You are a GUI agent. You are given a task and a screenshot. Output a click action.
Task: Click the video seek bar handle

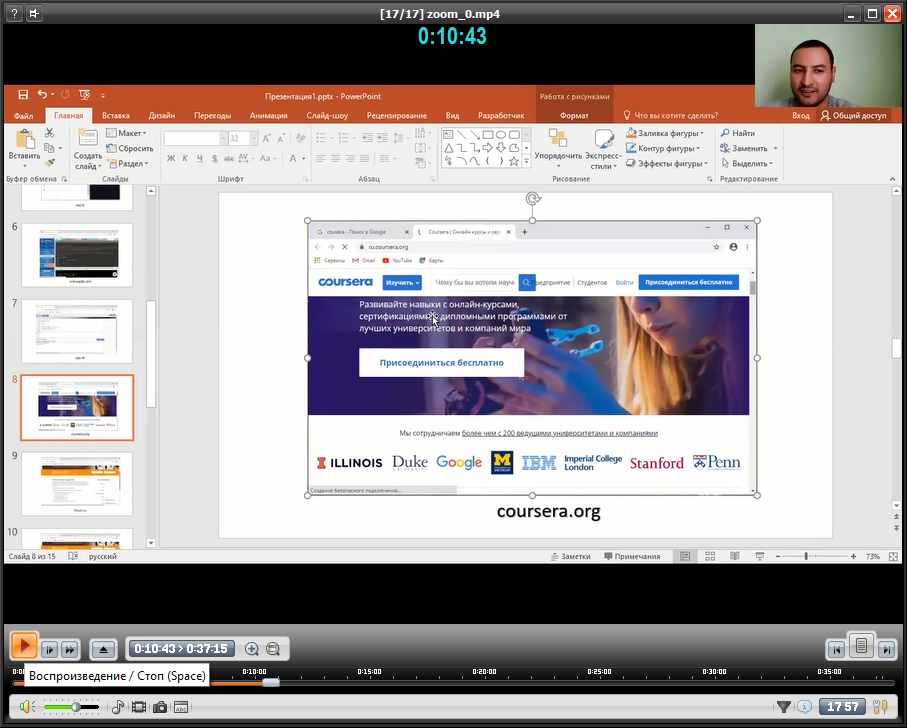271,683
